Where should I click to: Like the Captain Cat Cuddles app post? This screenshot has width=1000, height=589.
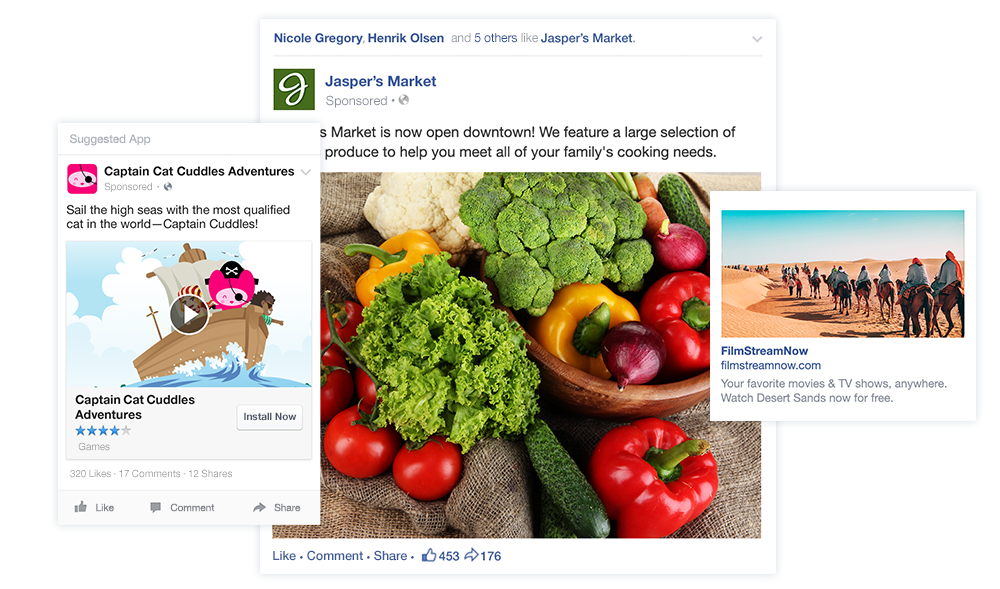(x=94, y=507)
